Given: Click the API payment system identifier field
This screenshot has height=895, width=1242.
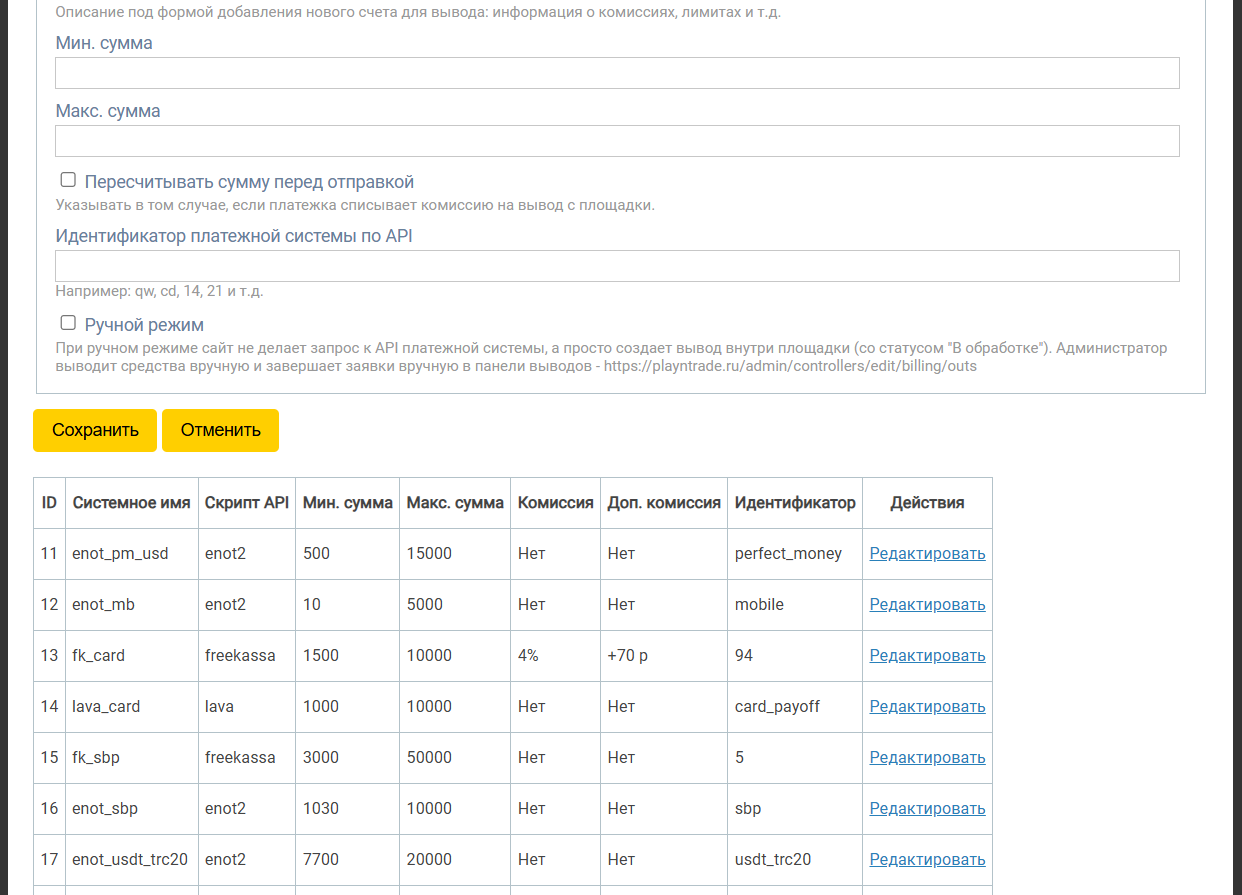Looking at the screenshot, I should (617, 266).
